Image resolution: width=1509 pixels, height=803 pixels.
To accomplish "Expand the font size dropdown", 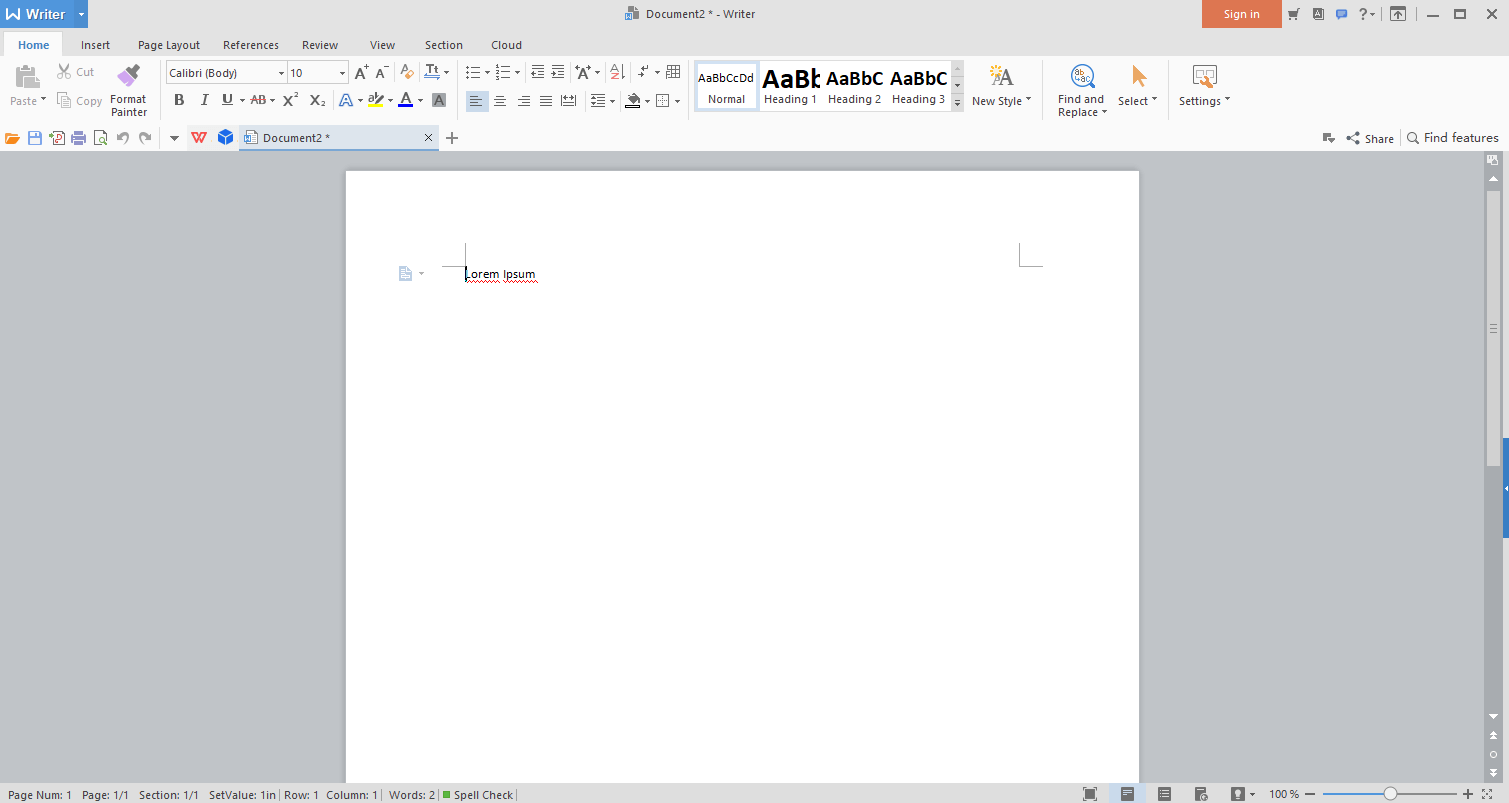I will coord(342,73).
